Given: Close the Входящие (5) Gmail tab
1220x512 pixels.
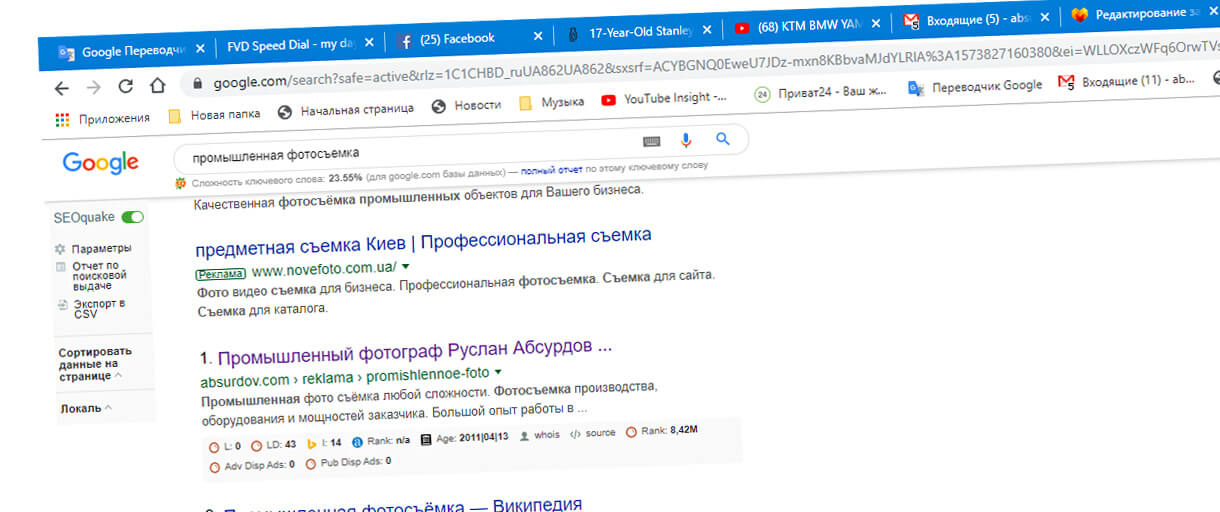Looking at the screenshot, I should tap(1045, 18).
